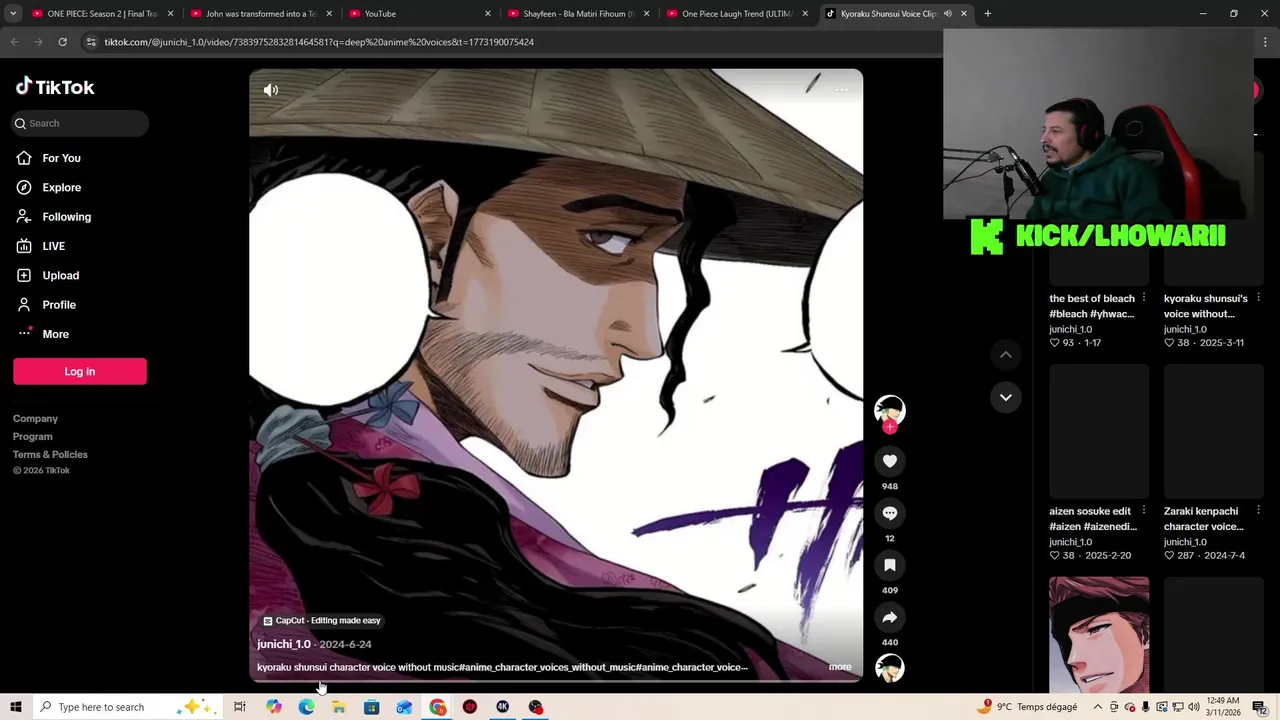Viewport: 1280px width, 720px height.
Task: Open the Windows Start menu
Action: pyautogui.click(x=15, y=707)
